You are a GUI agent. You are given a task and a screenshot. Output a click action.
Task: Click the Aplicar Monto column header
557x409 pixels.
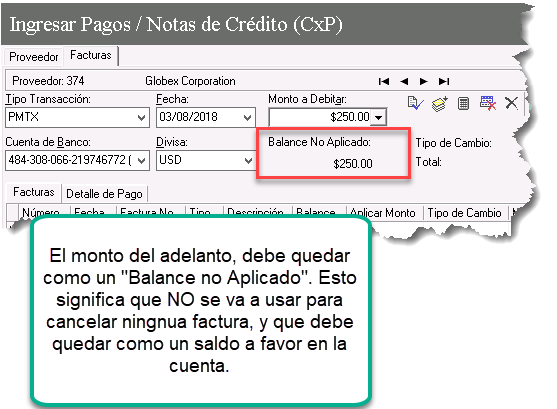(x=383, y=213)
